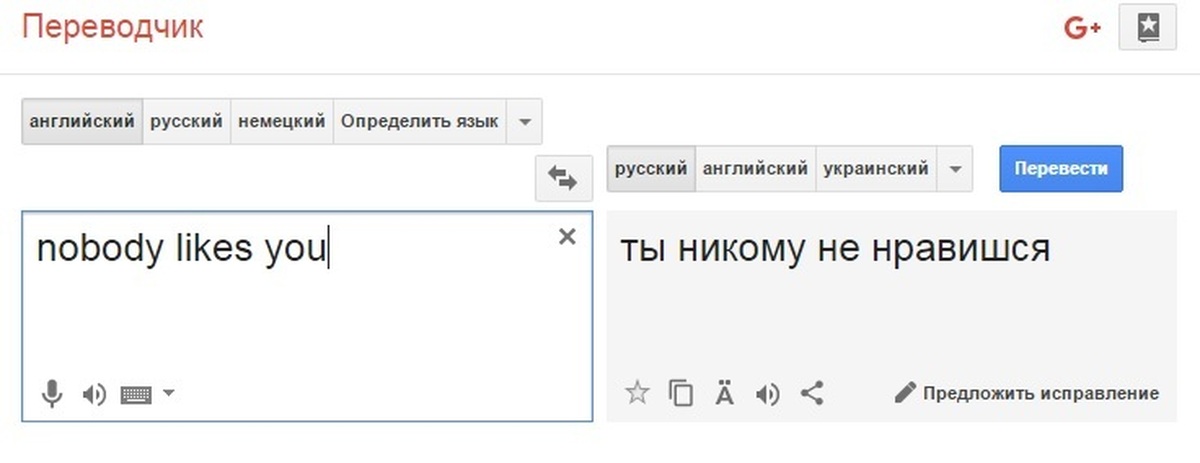Viewport: 1200px width, 463px height.
Task: Choose украинский as the target language
Action: point(876,169)
